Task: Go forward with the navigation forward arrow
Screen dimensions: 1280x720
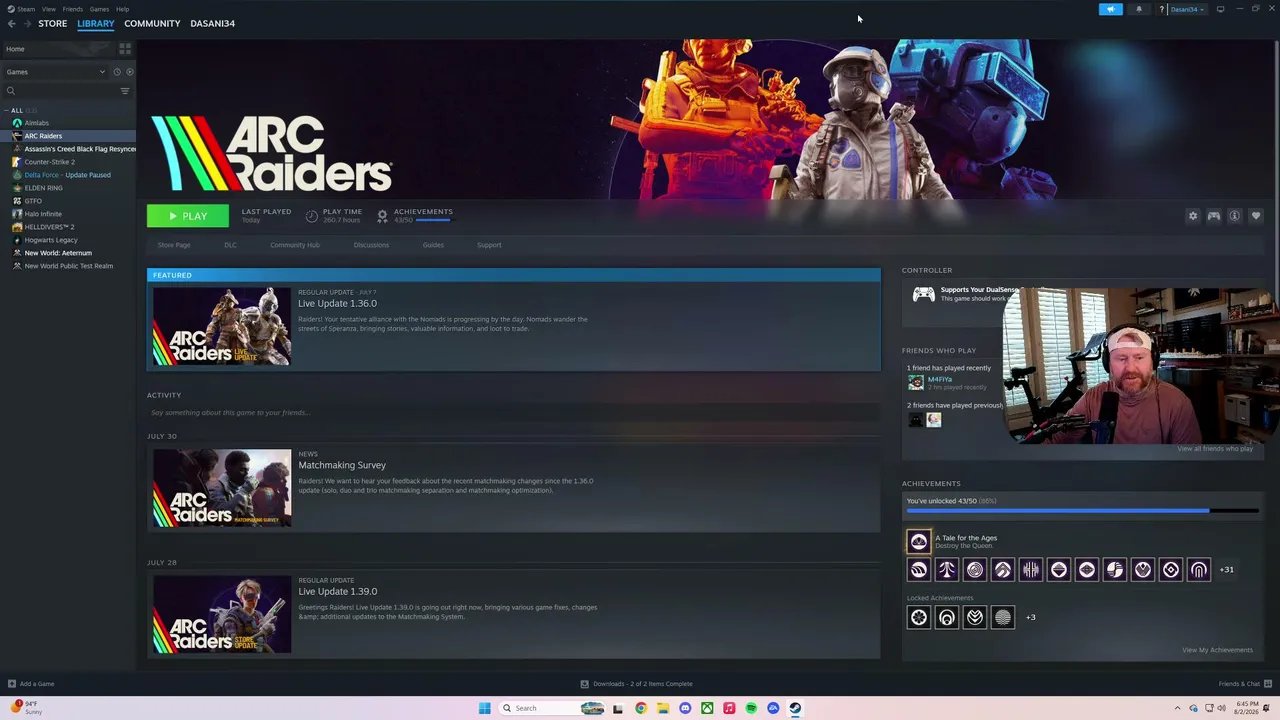Action: (x=27, y=23)
